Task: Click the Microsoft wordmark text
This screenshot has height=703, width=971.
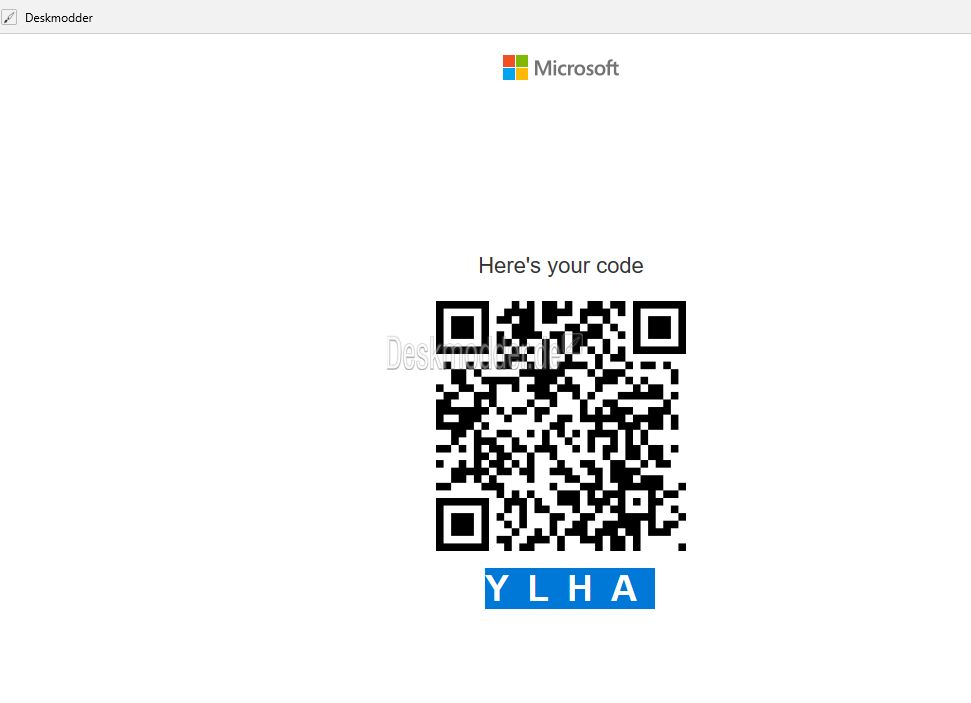Action: [576, 68]
